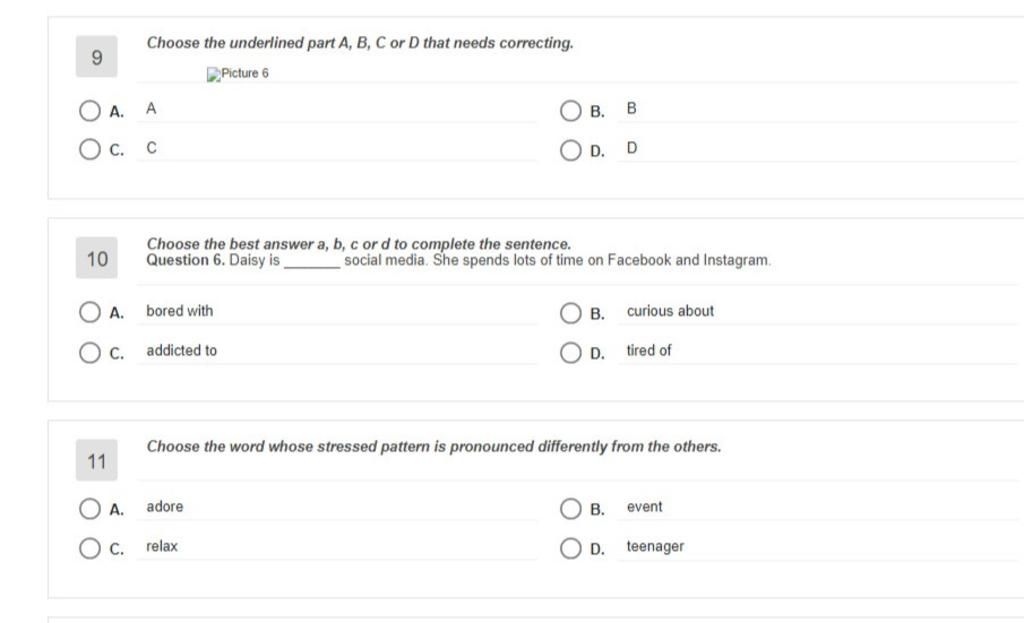The width and height of the screenshot is (1024, 623).
Task: Pick 'adore' radio button in question 11
Action: (x=89, y=509)
